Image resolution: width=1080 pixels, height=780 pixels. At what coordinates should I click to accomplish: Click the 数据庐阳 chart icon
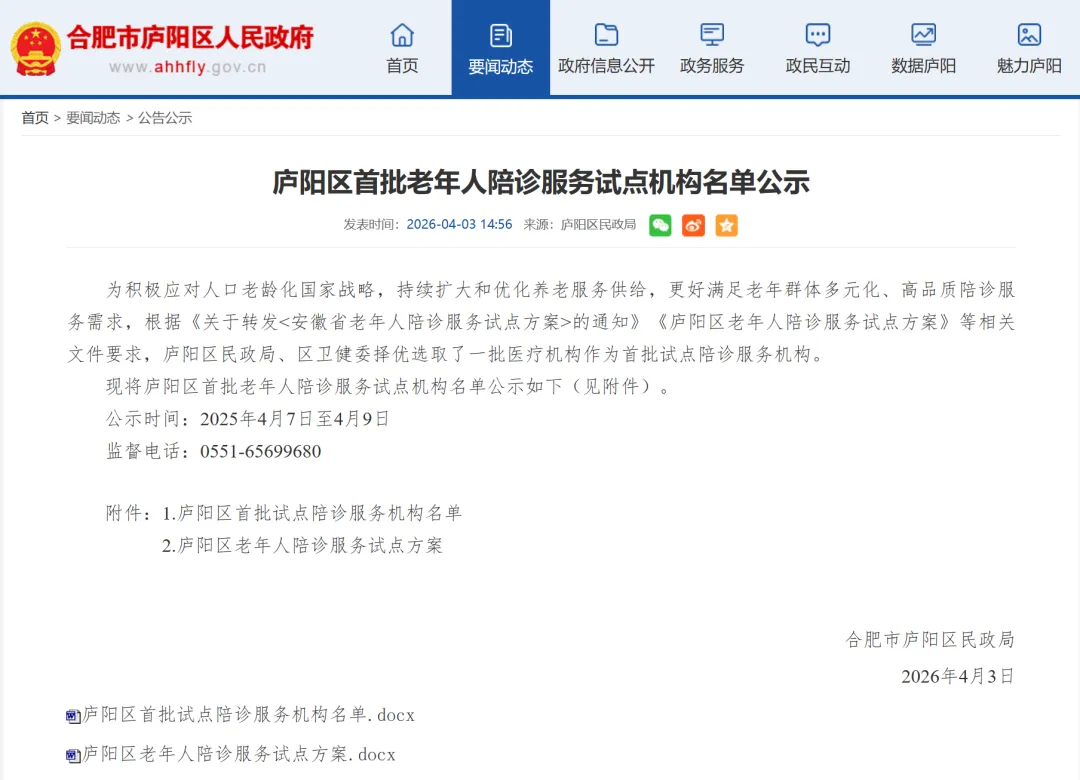coord(924,34)
